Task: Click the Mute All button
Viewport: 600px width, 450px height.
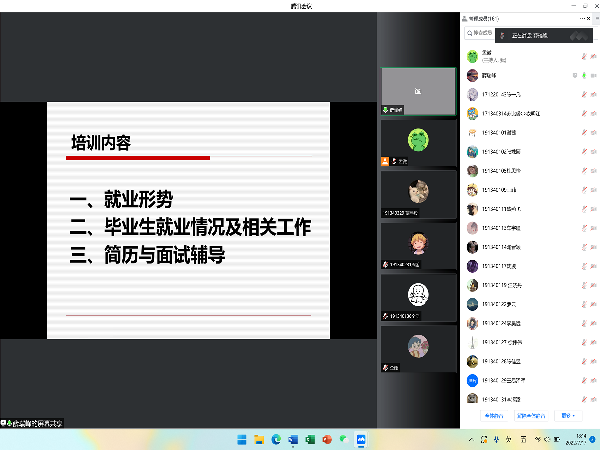Action: coord(493,415)
